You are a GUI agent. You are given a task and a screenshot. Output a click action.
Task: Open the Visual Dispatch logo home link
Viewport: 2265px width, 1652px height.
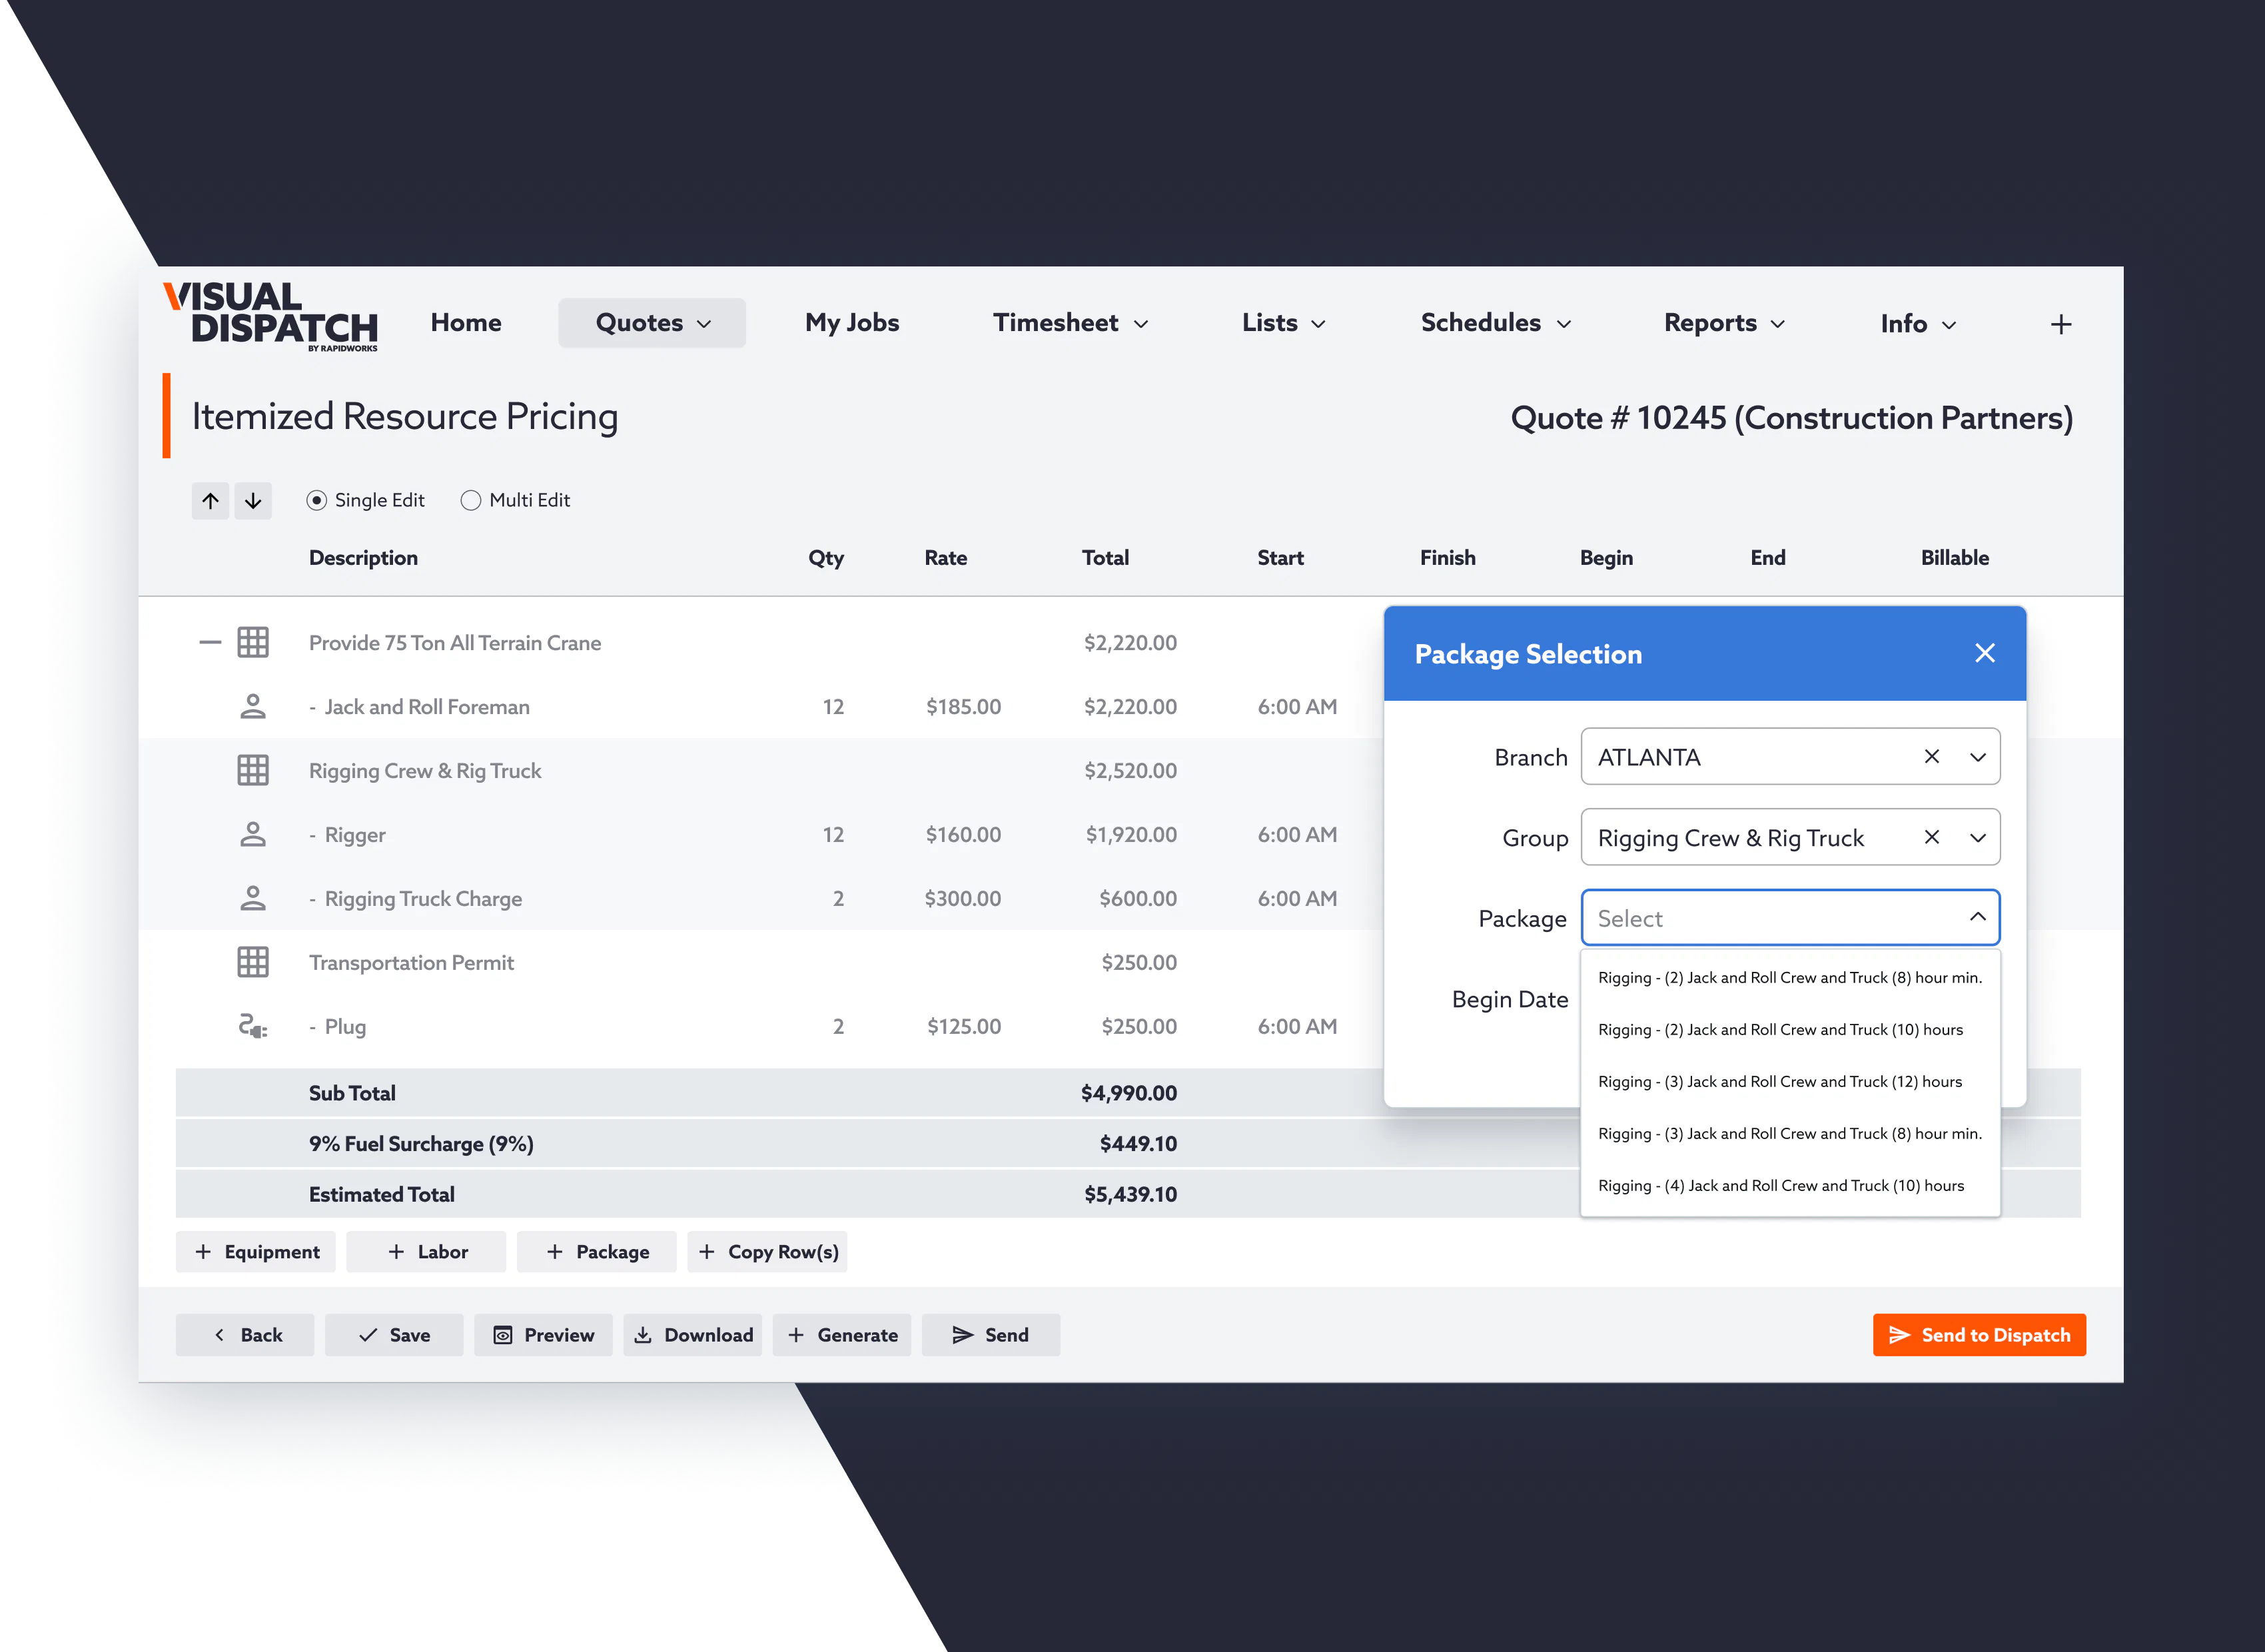click(x=270, y=317)
